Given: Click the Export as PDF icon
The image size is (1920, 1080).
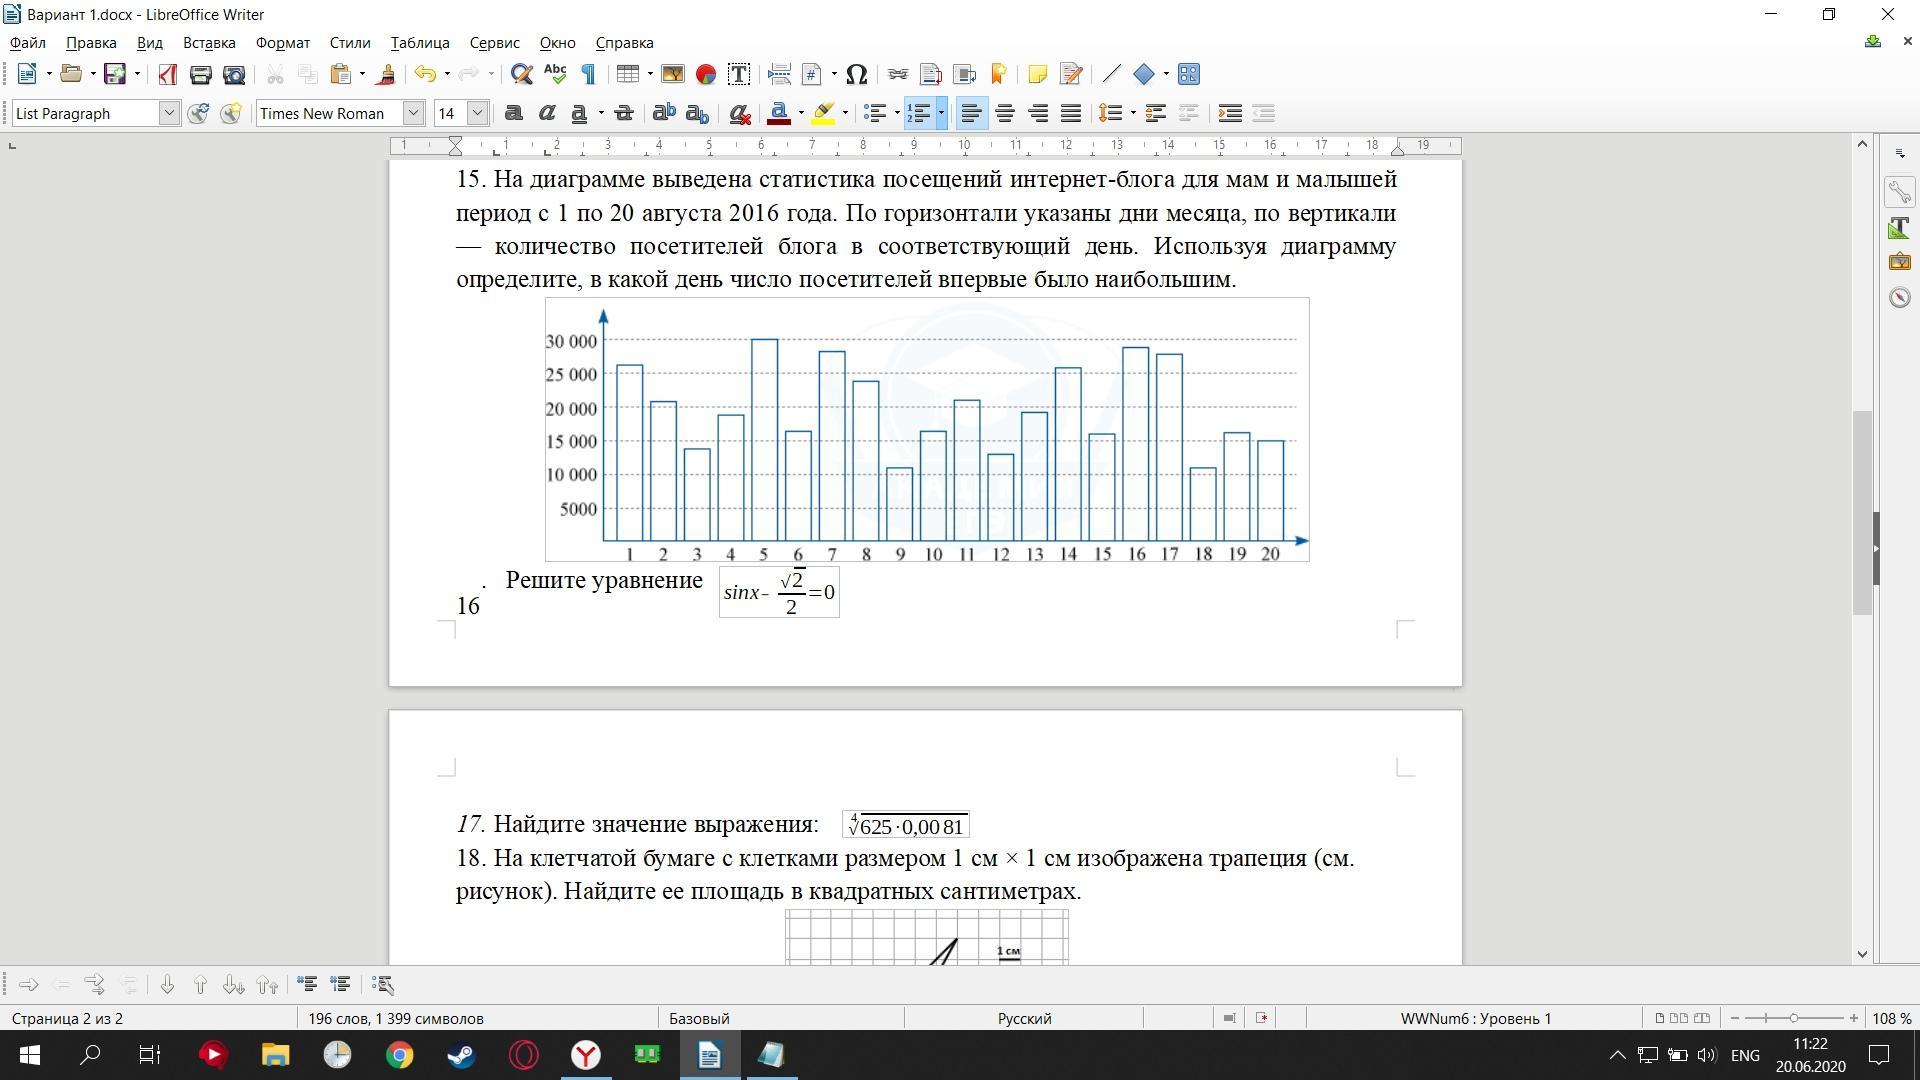Looking at the screenshot, I should (x=167, y=74).
